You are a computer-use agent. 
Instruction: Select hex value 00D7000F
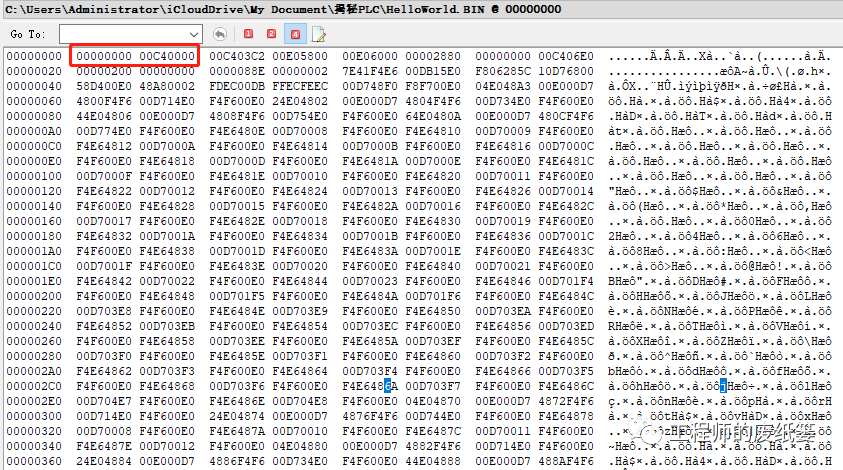click(104, 176)
